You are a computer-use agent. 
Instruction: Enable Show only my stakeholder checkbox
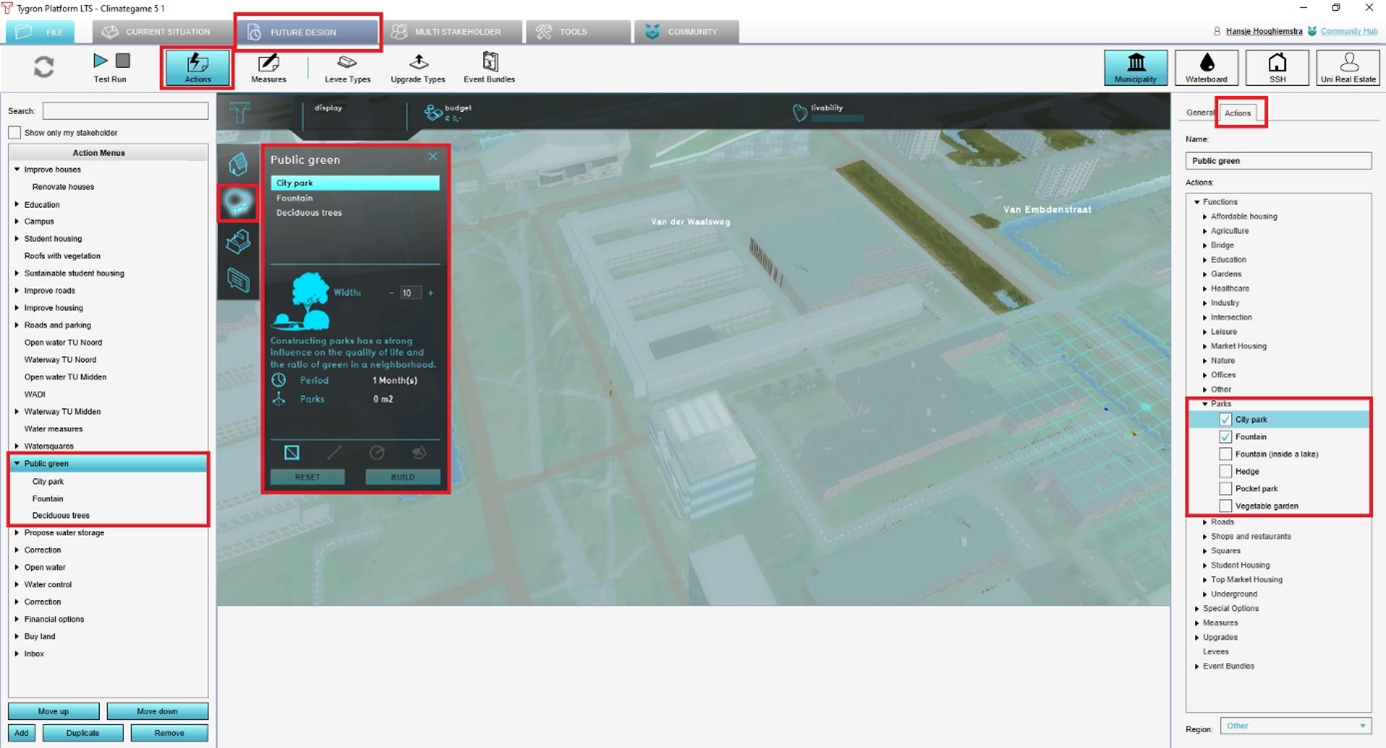click(15, 132)
